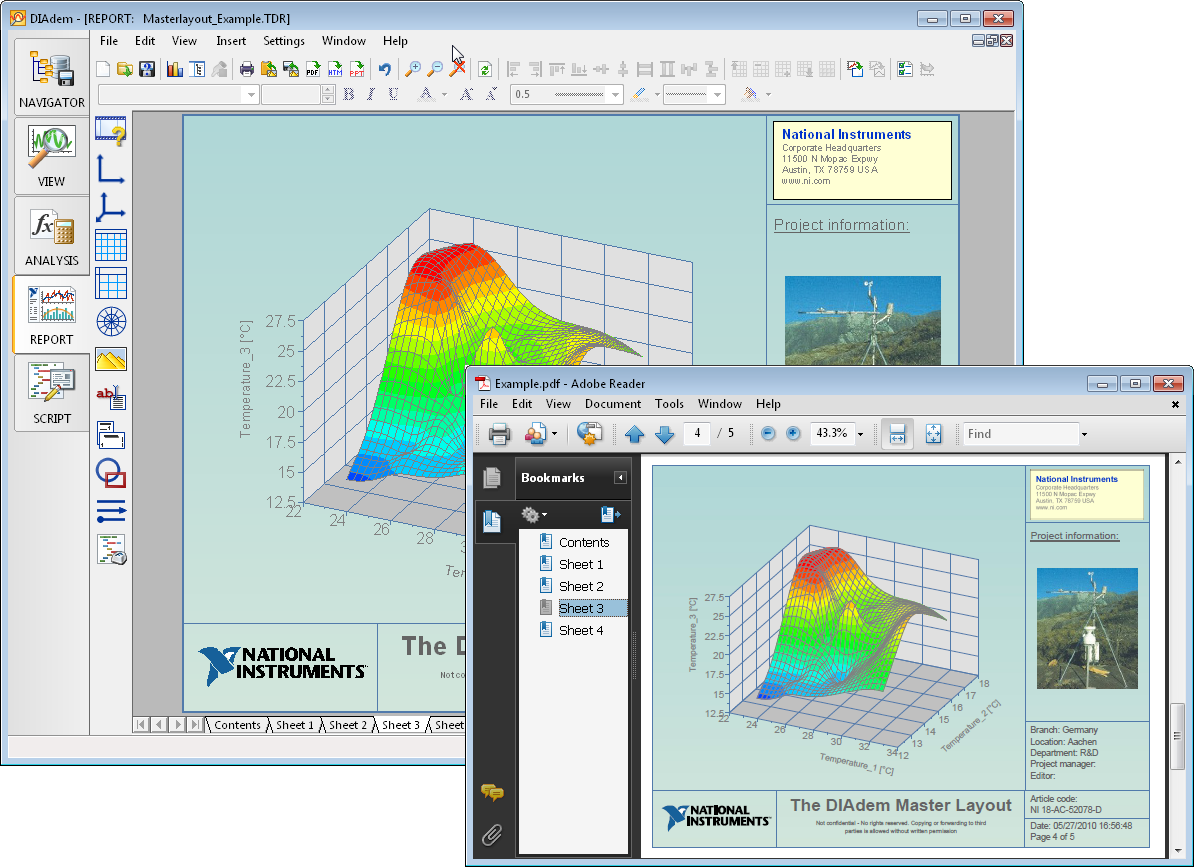Screen dimensions: 1195x868
Task: Select the Sheet 2 tab
Action: click(x=348, y=725)
